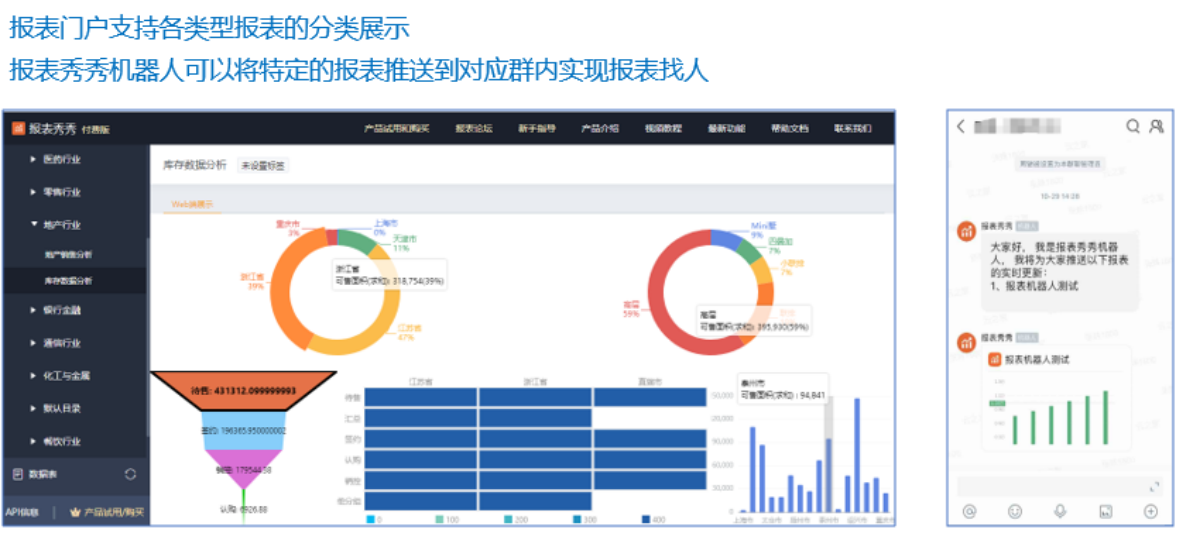Click the expand icon in chat input box
This screenshot has height=540, width=1200.
coord(1155,487)
